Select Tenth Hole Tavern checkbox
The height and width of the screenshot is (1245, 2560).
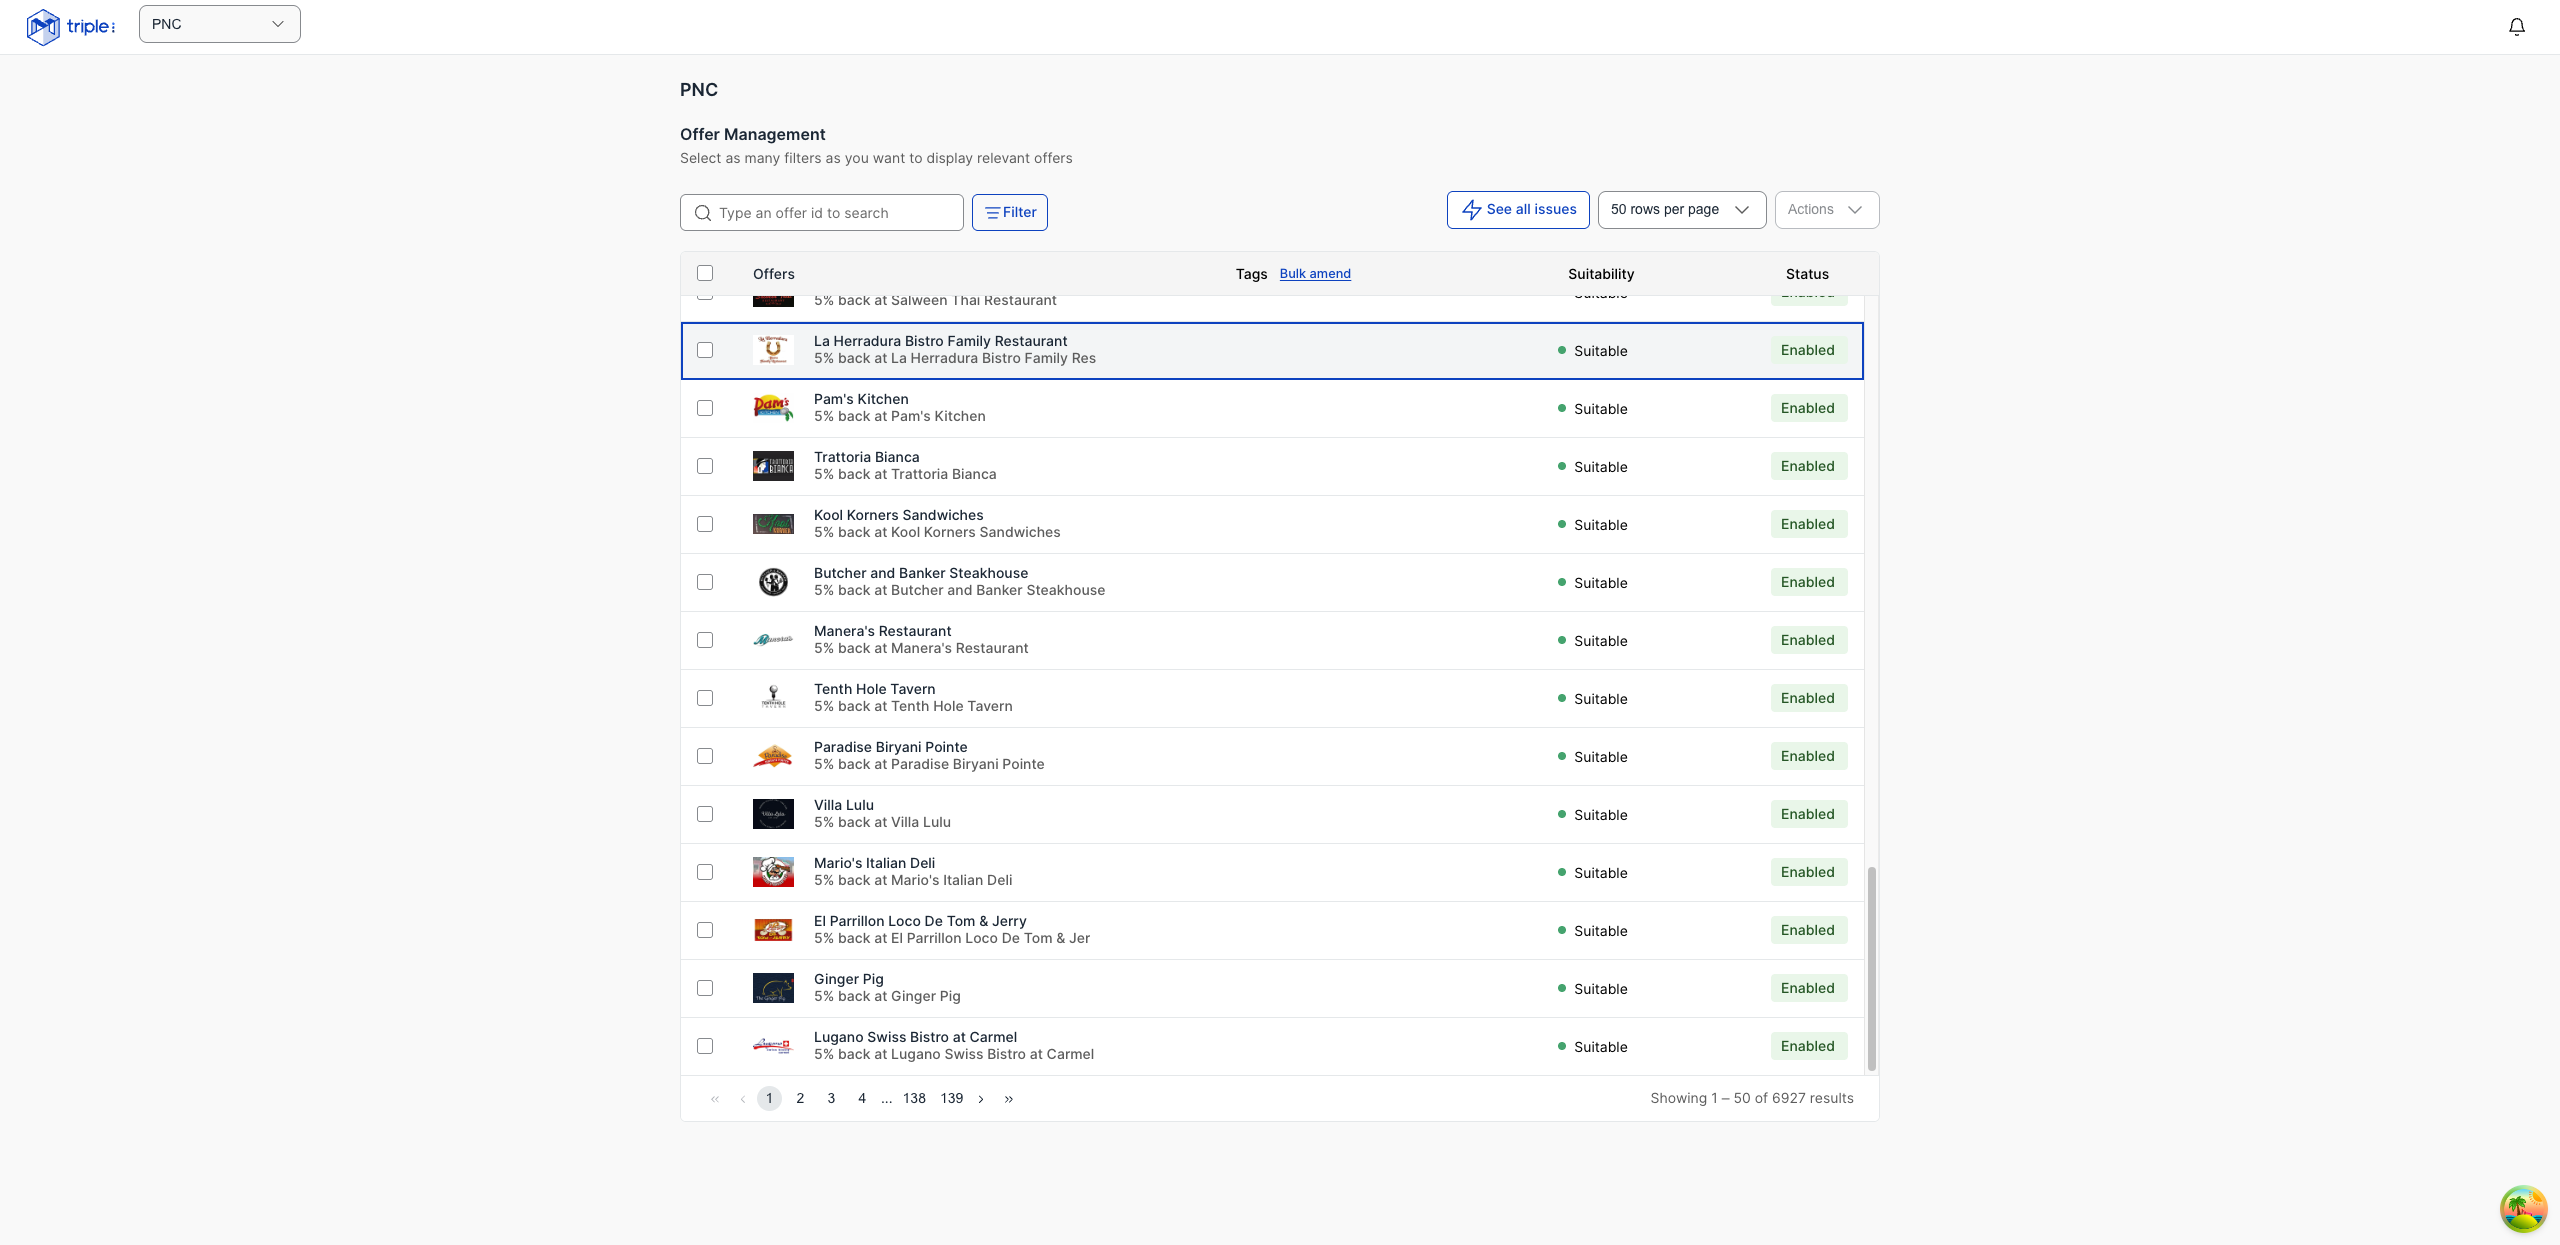pyautogui.click(x=705, y=698)
